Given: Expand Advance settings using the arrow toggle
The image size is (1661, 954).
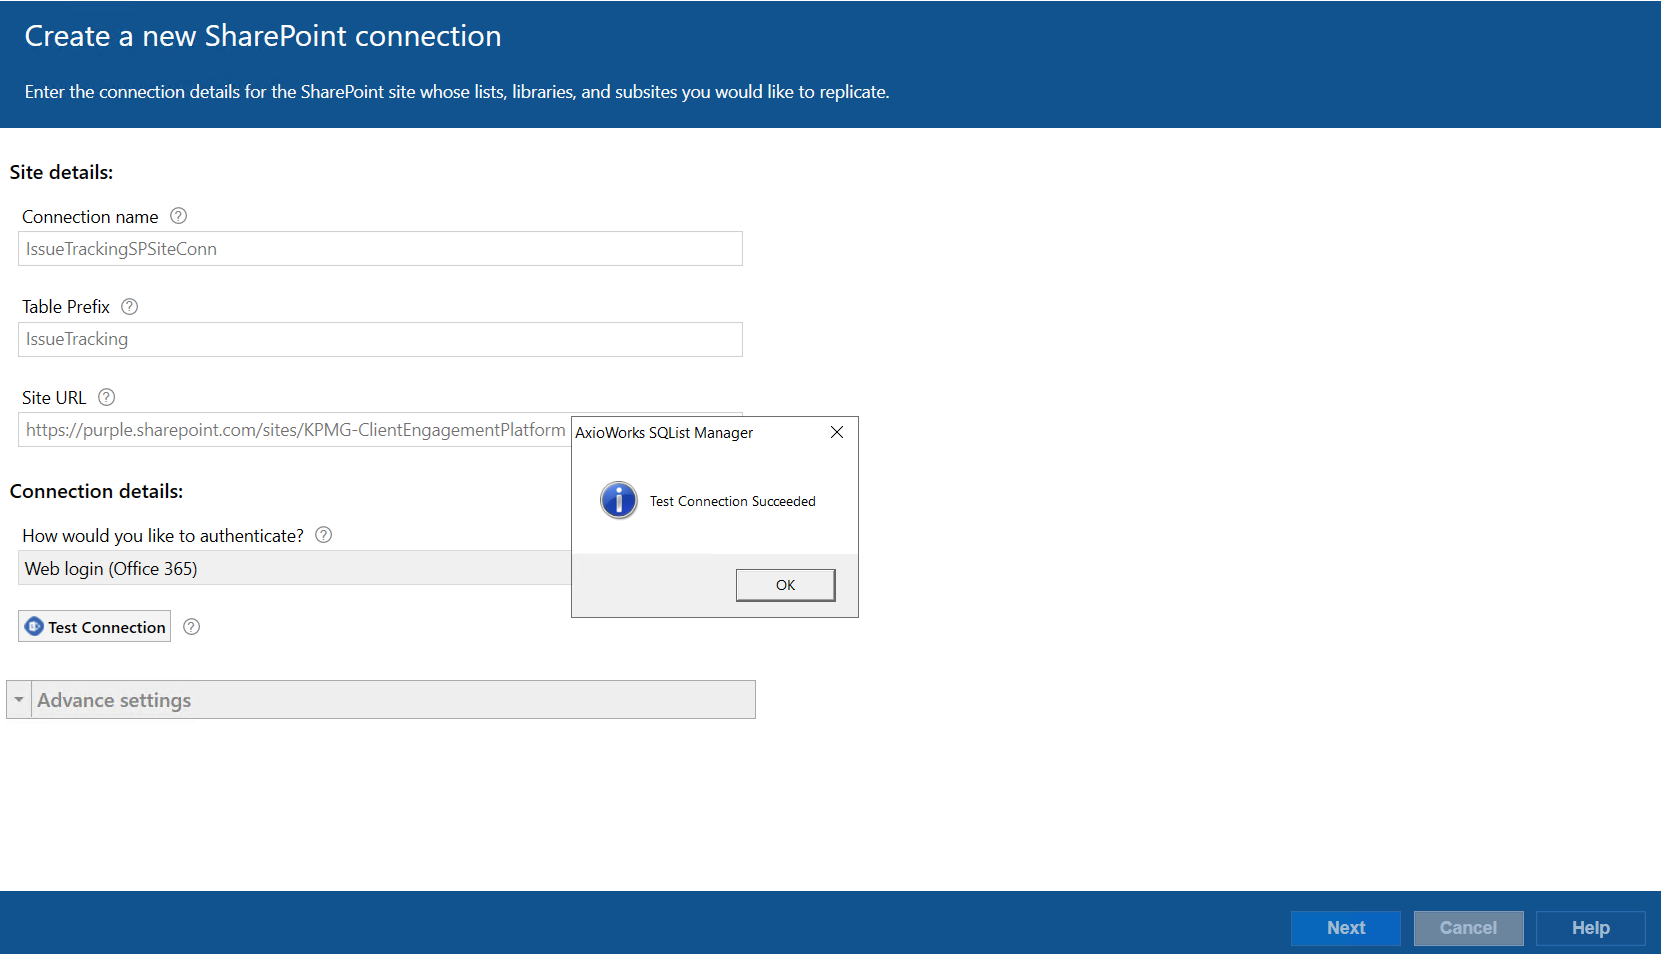Looking at the screenshot, I should (19, 700).
